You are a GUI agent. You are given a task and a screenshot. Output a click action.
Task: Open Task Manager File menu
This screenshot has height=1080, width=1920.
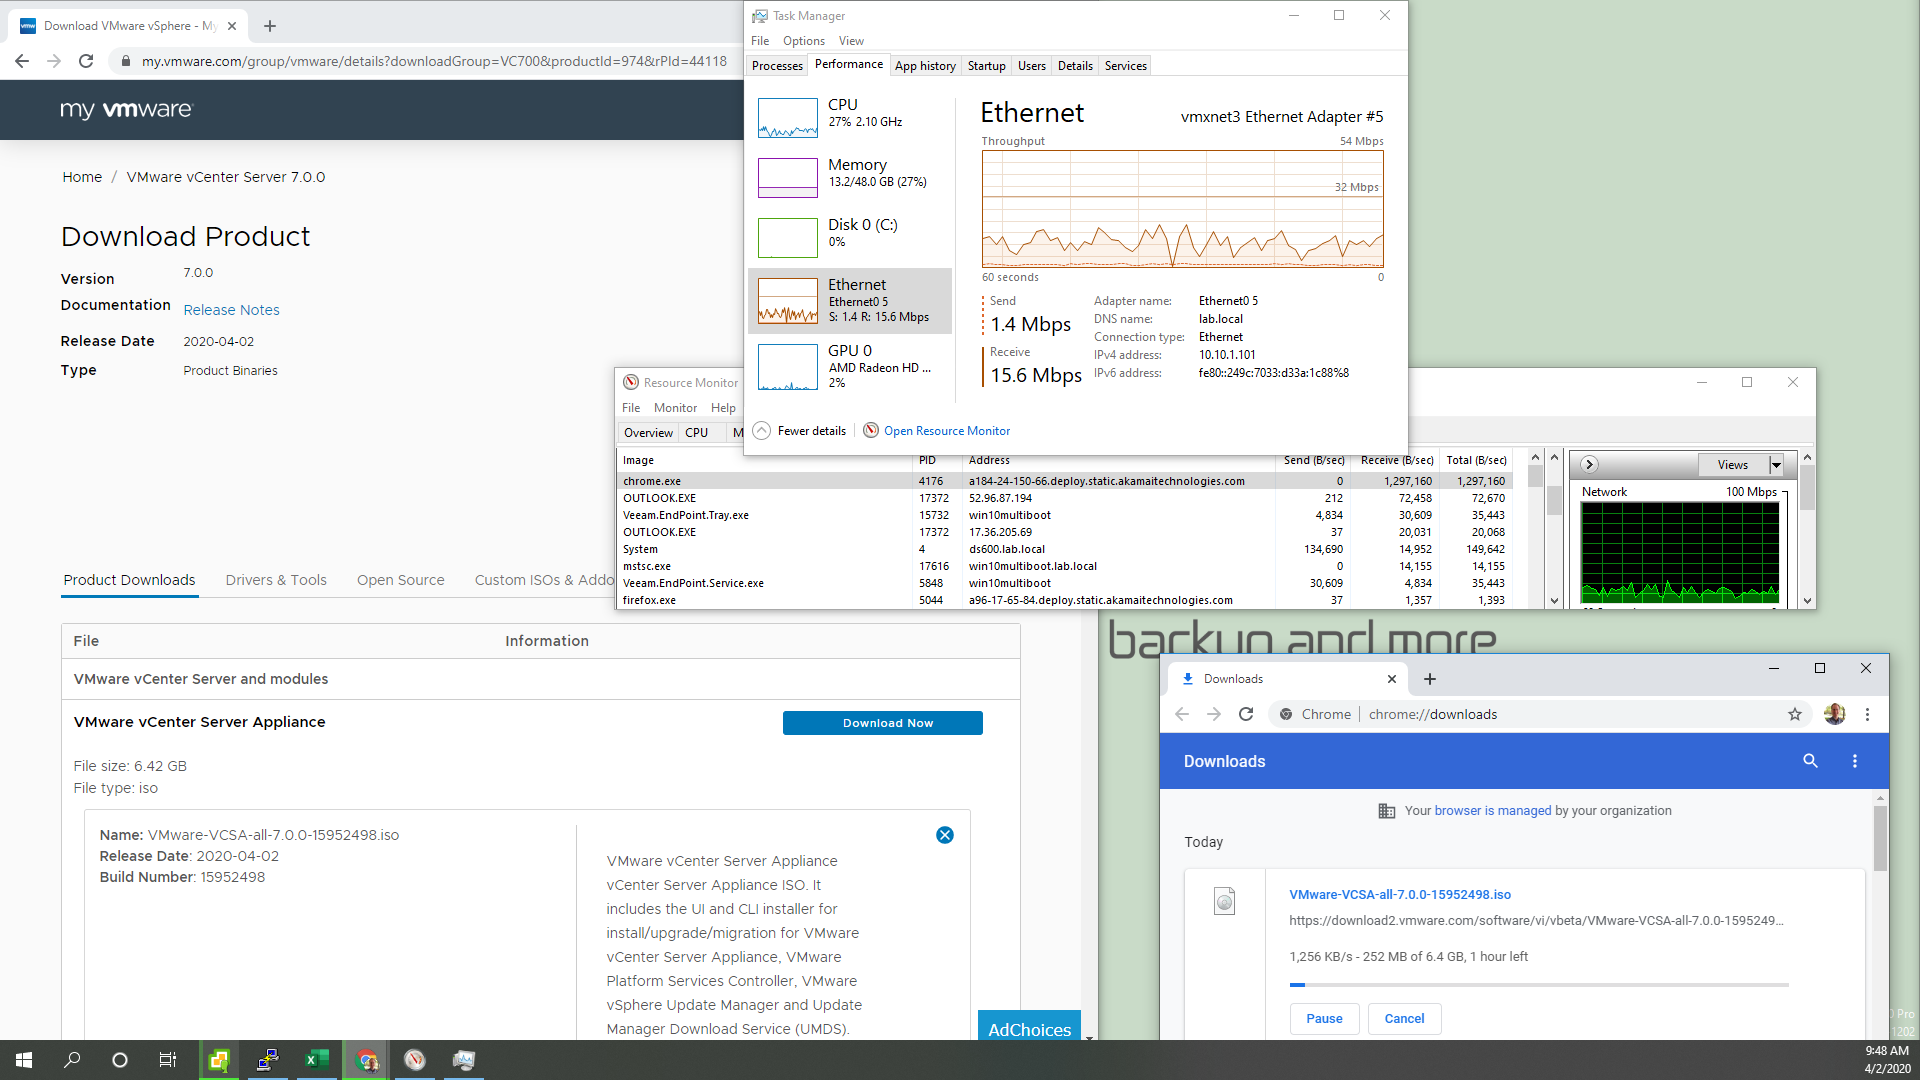[x=760, y=41]
